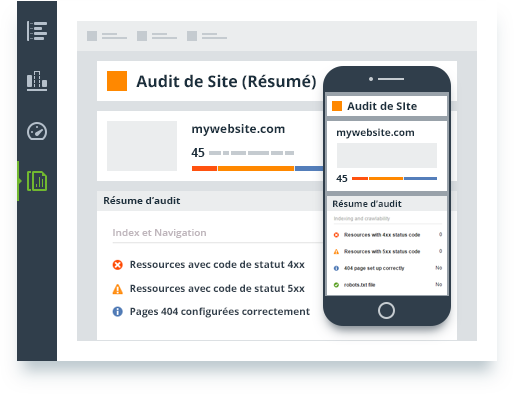The width and height of the screenshot is (514, 394).
Task: Click the orange square in the phone header
Action: click(337, 106)
